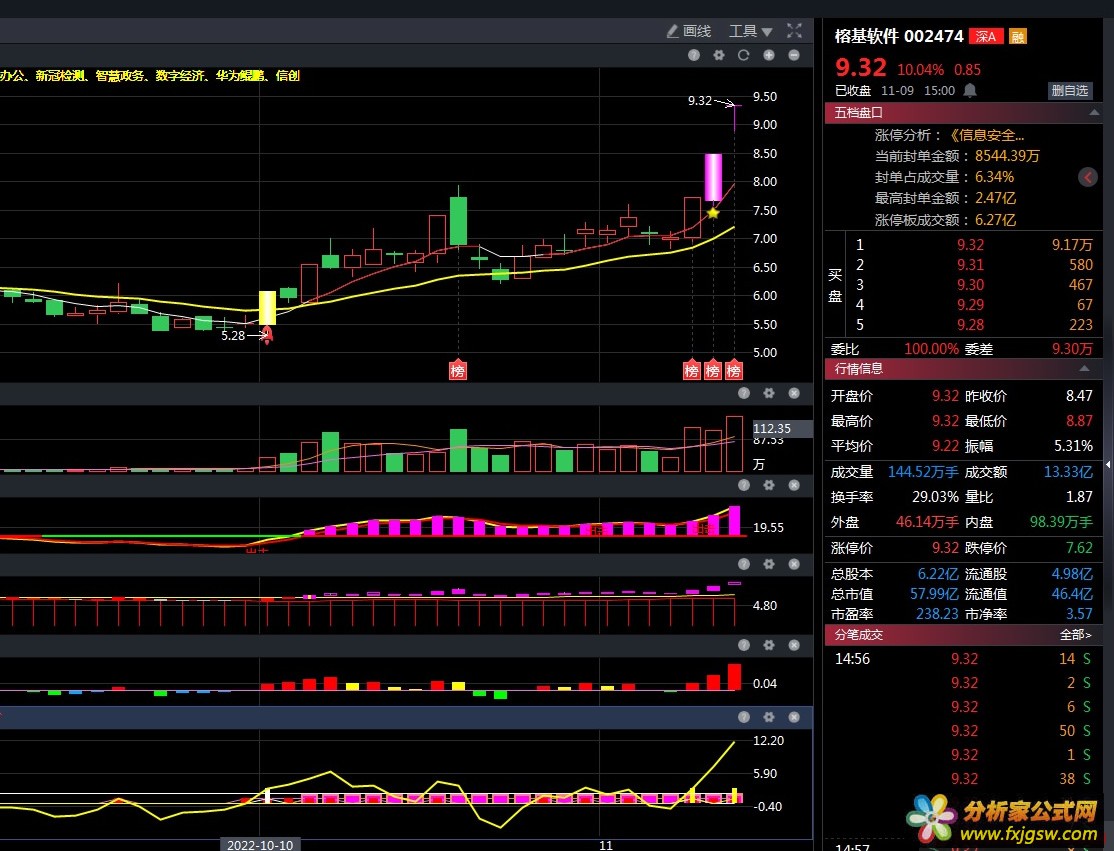The width and height of the screenshot is (1114, 851).
Task: Open help for the 19.55 indicator panel
Action: tap(744, 484)
